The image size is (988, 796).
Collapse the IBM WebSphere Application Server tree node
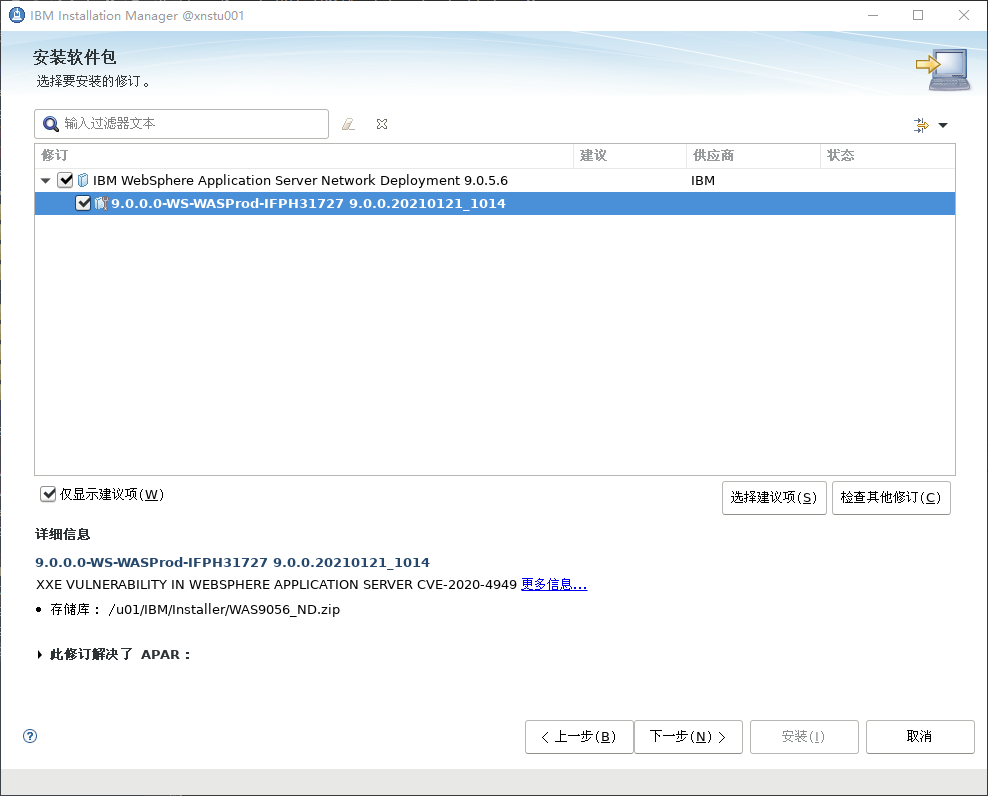(45, 181)
